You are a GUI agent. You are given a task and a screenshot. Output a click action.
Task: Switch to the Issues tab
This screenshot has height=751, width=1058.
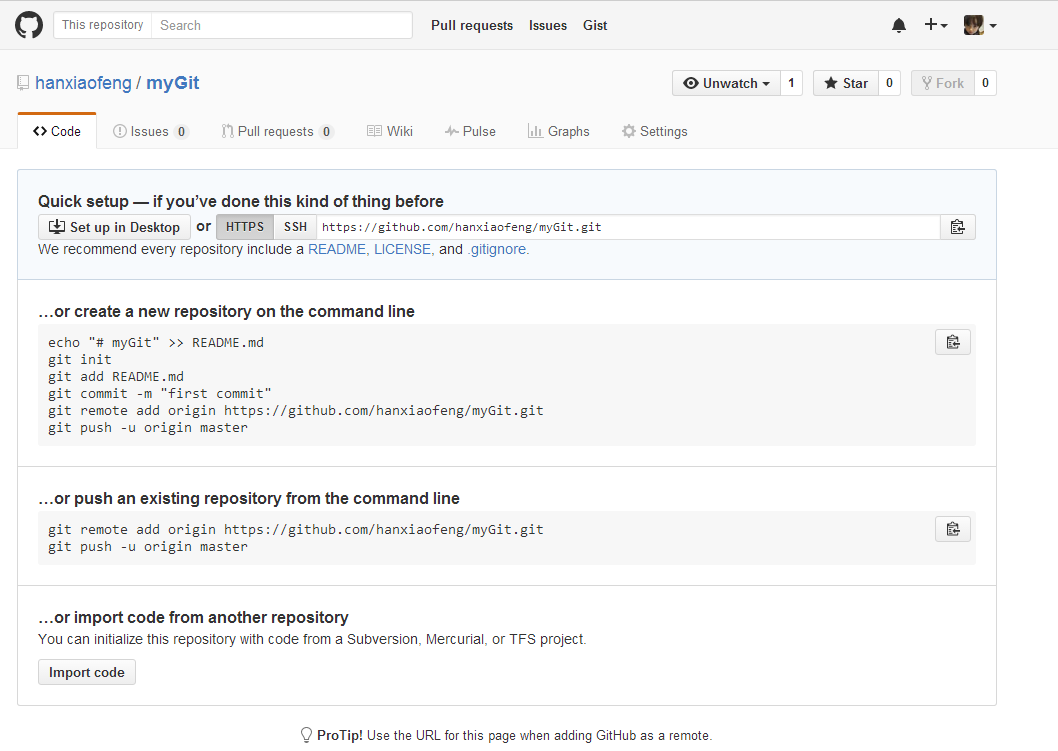point(150,131)
